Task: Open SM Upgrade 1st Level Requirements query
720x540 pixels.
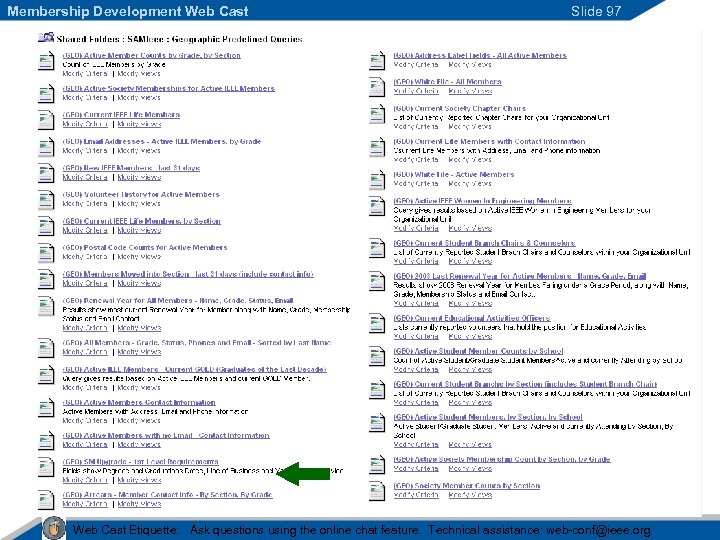Action: click(x=141, y=461)
